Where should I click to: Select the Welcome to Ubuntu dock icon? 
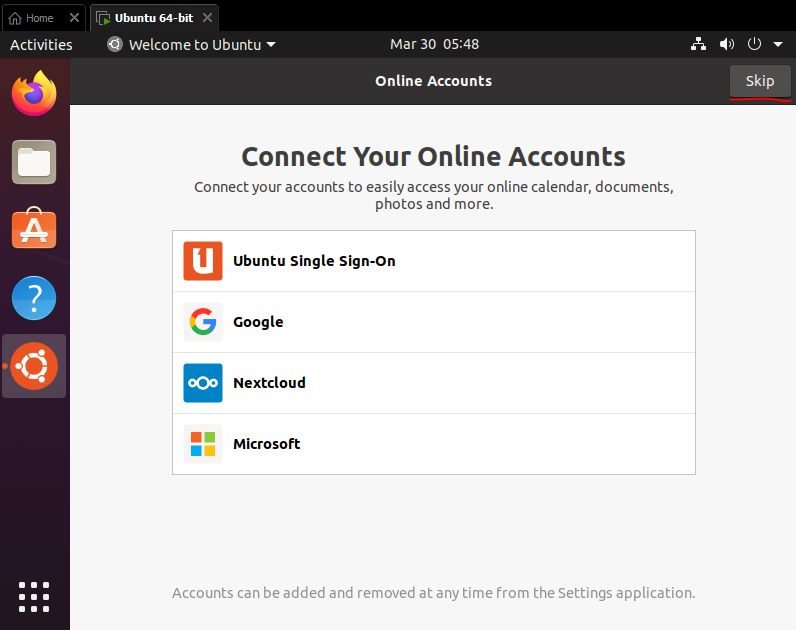tap(34, 366)
